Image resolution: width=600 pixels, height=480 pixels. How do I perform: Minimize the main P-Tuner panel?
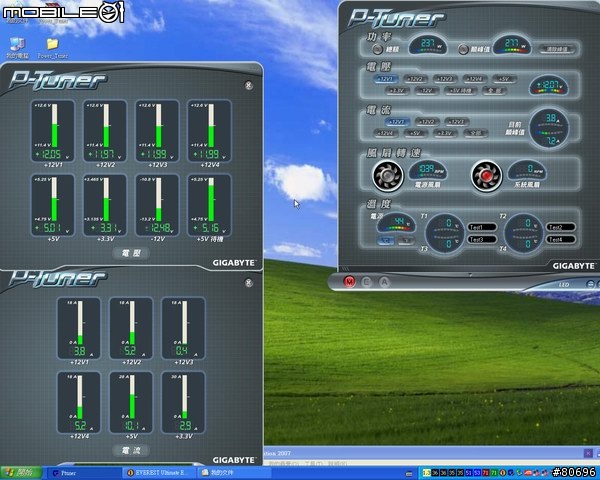[x=590, y=284]
